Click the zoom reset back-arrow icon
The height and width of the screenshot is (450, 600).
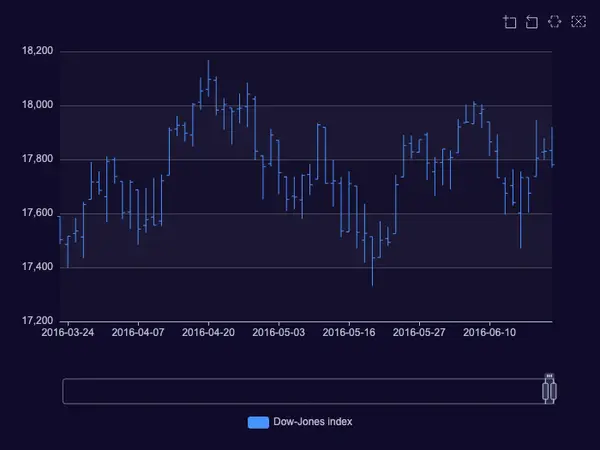[532, 22]
